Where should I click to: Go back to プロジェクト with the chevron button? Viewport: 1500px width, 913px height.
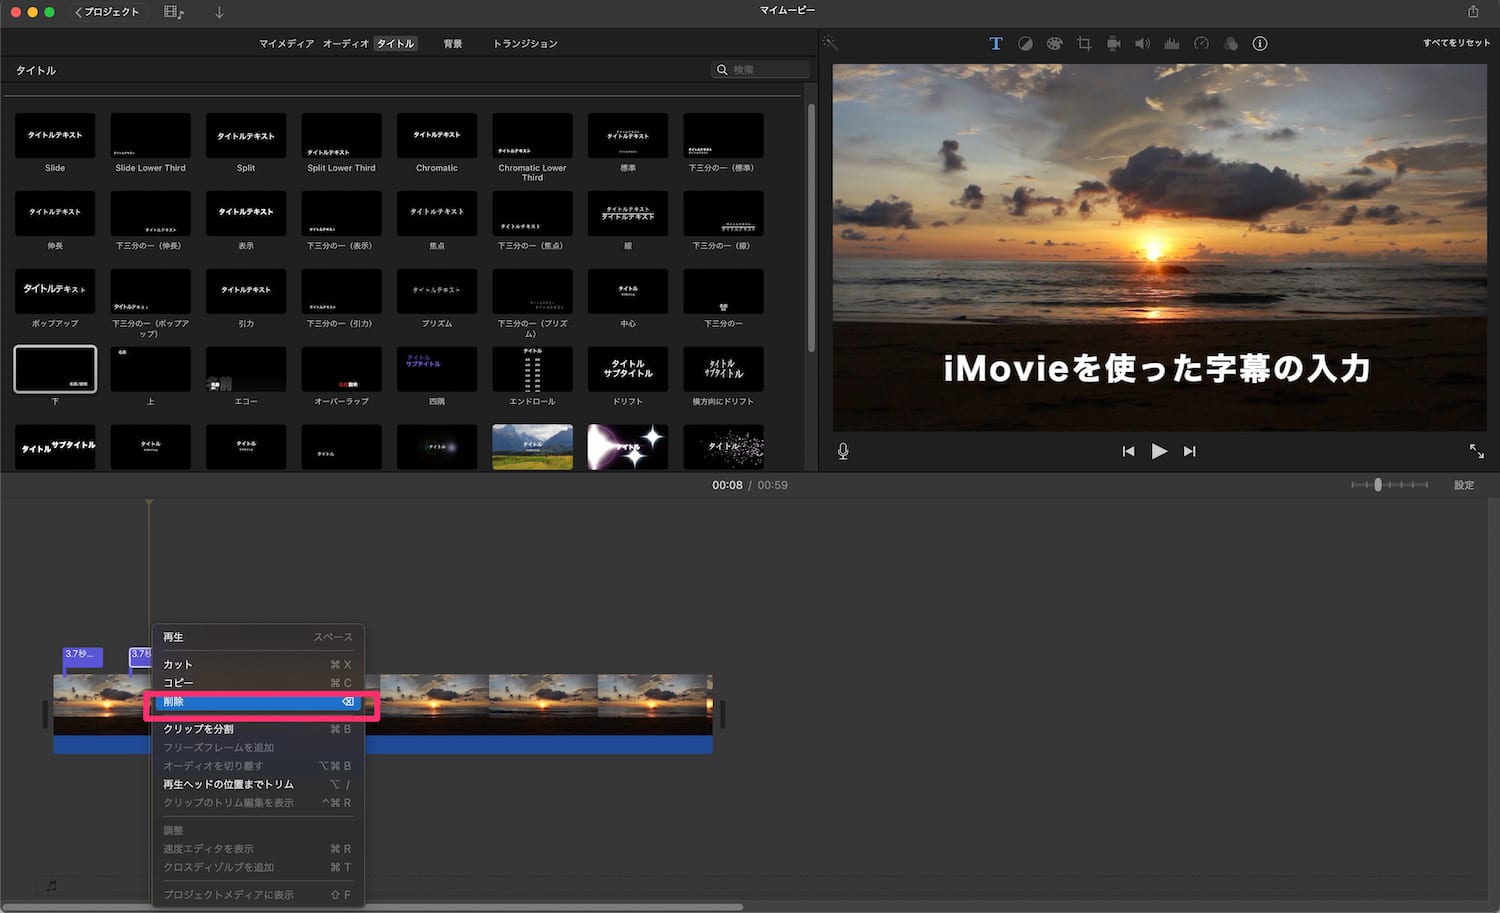coord(107,12)
